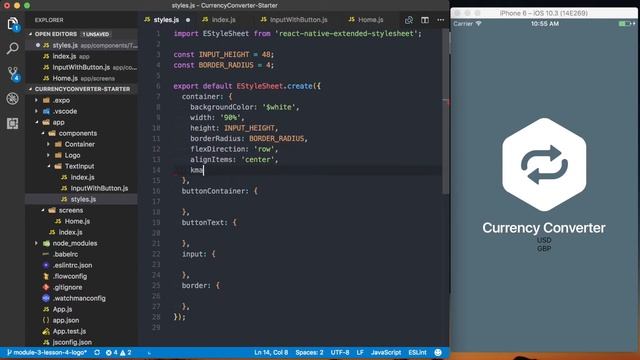This screenshot has width=640, height=360.
Task: Select styles.js in the file tree
Action: 82,199
